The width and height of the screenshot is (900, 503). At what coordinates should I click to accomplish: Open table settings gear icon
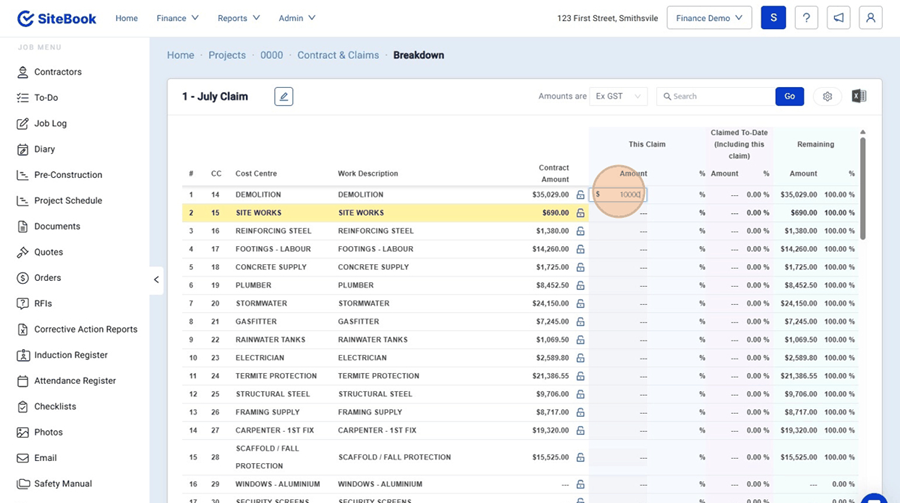(x=827, y=97)
